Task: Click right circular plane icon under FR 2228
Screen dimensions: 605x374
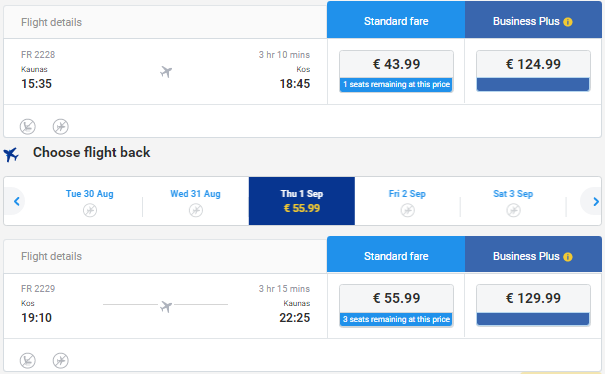Action: tap(61, 127)
